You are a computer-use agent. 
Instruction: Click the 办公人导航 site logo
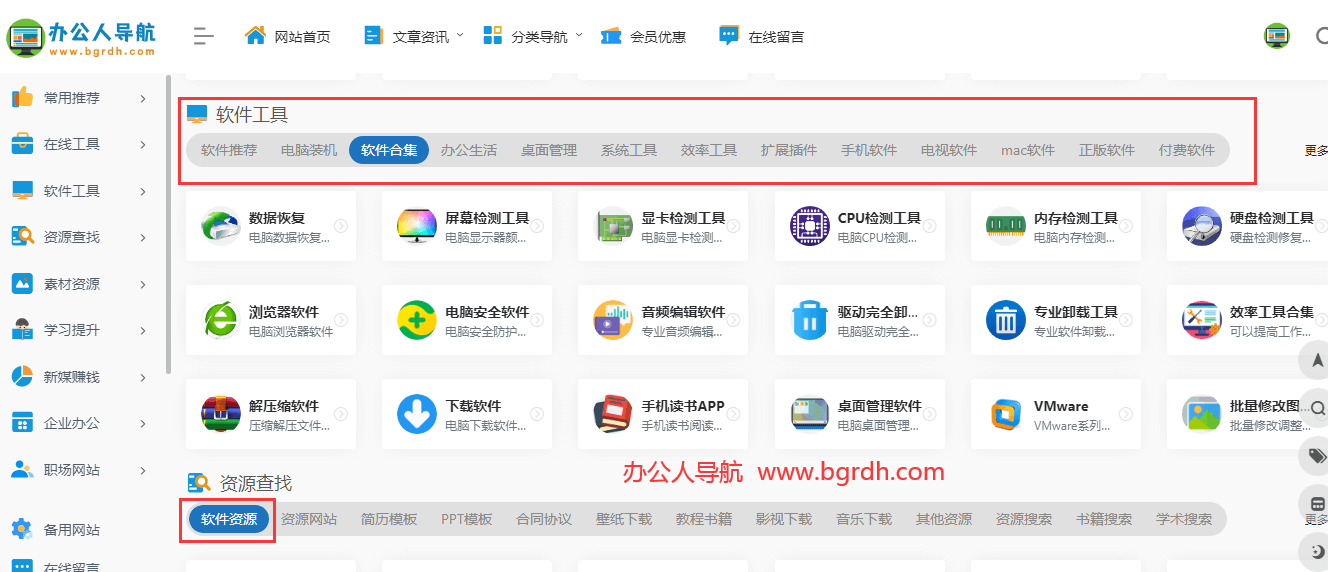point(81,37)
